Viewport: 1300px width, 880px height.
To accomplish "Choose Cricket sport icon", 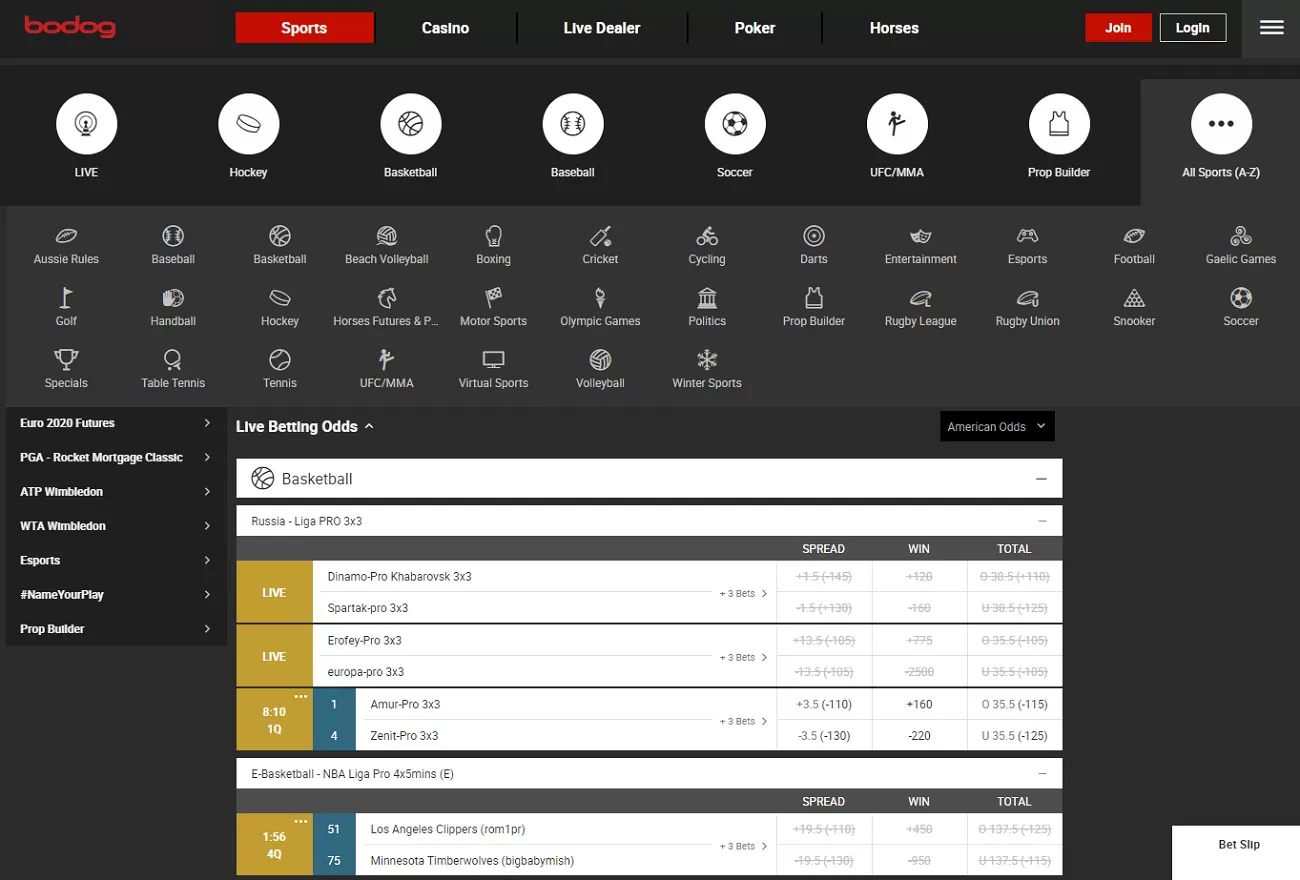I will tap(600, 236).
